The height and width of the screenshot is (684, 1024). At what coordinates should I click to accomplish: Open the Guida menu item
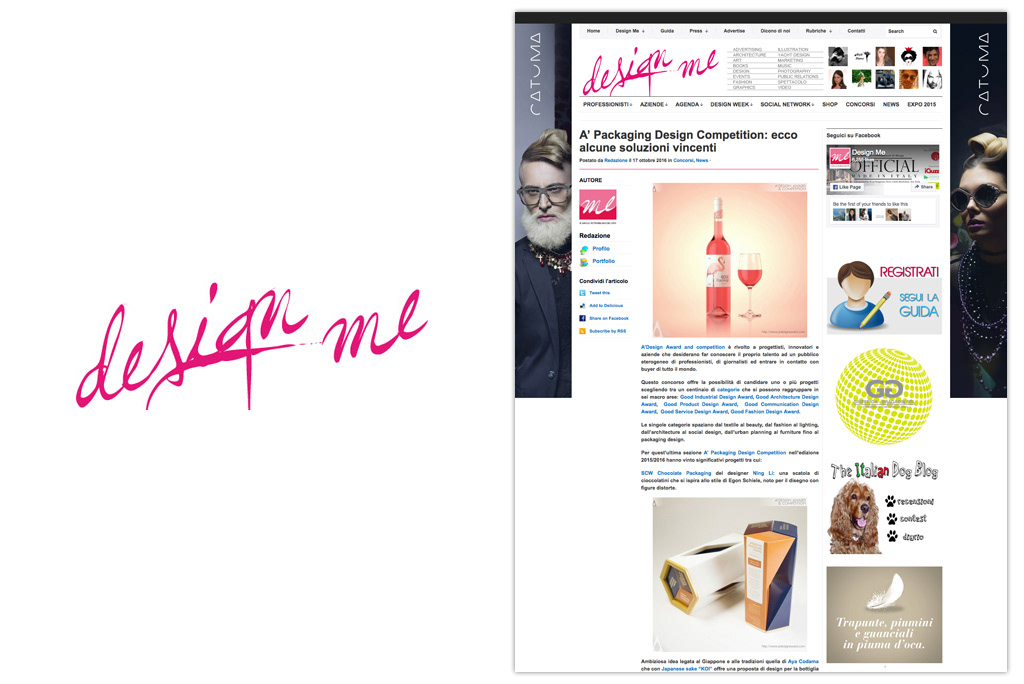(667, 31)
